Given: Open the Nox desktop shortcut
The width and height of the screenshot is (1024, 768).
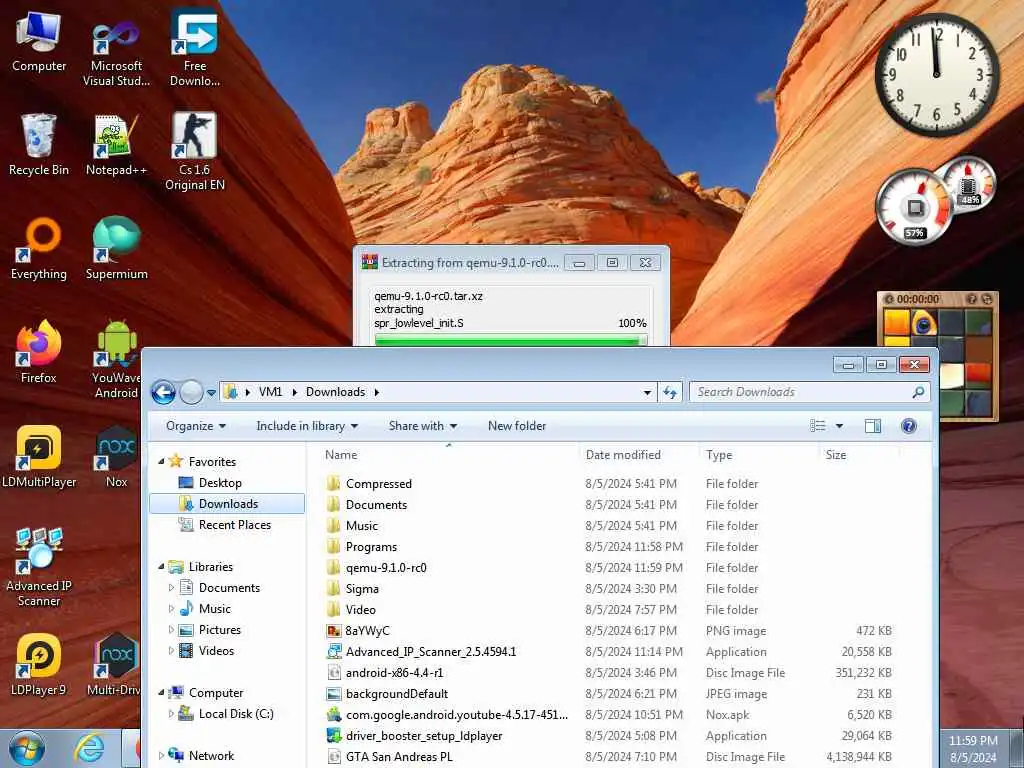Looking at the screenshot, I should pyautogui.click(x=116, y=456).
